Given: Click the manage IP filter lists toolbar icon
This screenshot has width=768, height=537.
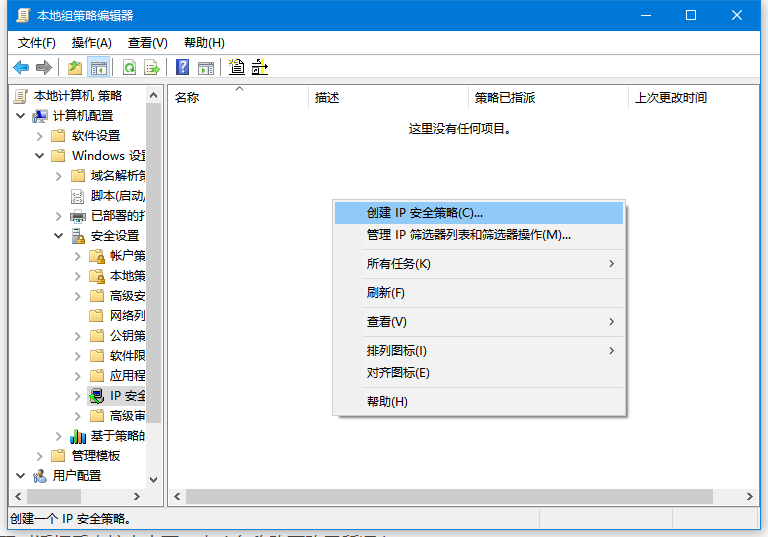Looking at the screenshot, I should coord(260,67).
